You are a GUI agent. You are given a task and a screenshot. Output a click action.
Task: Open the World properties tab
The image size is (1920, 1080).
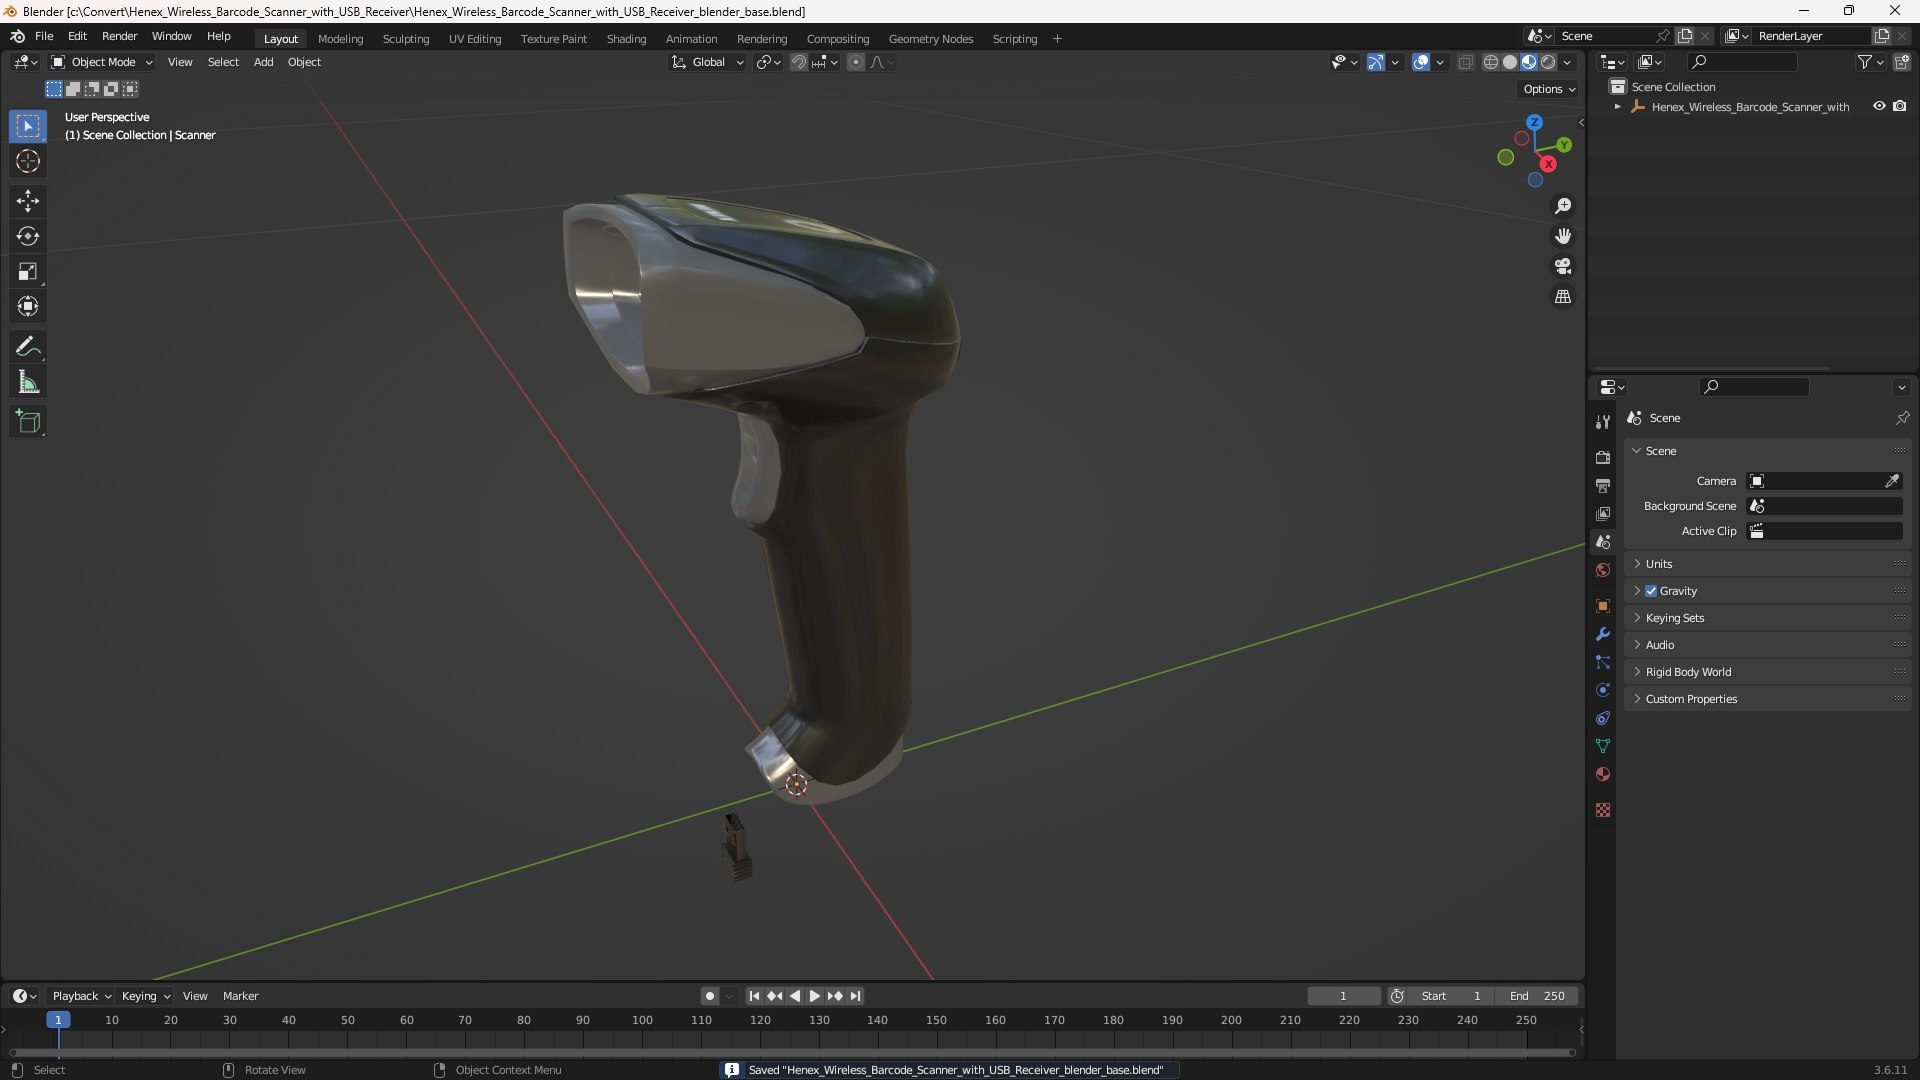point(1603,570)
